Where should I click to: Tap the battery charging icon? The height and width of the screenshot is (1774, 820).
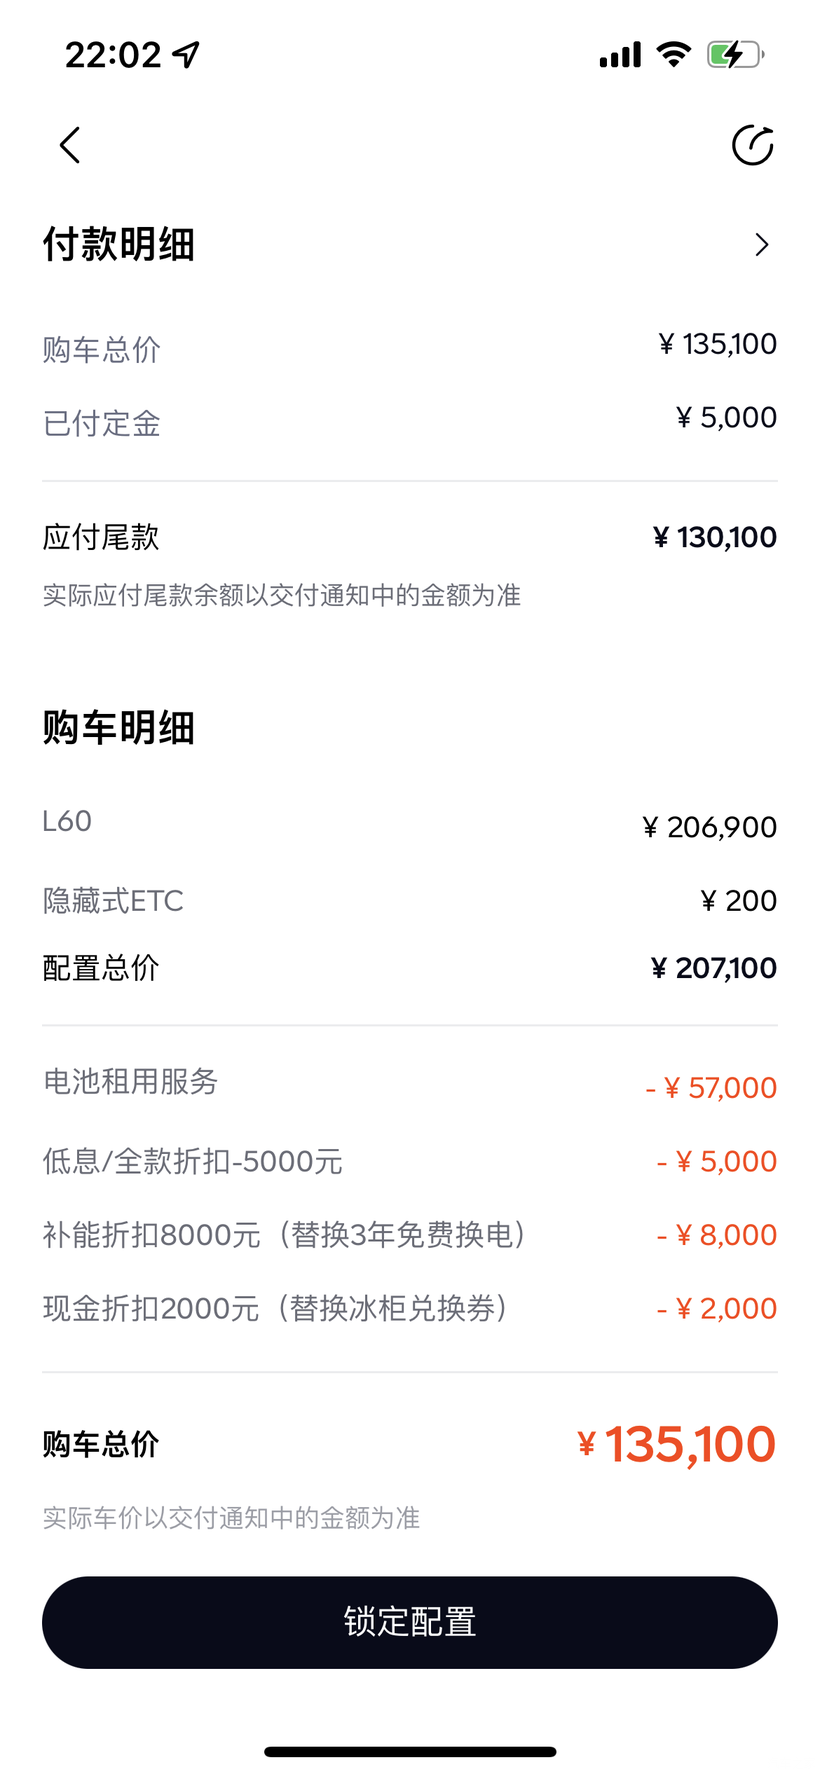pyautogui.click(x=735, y=54)
